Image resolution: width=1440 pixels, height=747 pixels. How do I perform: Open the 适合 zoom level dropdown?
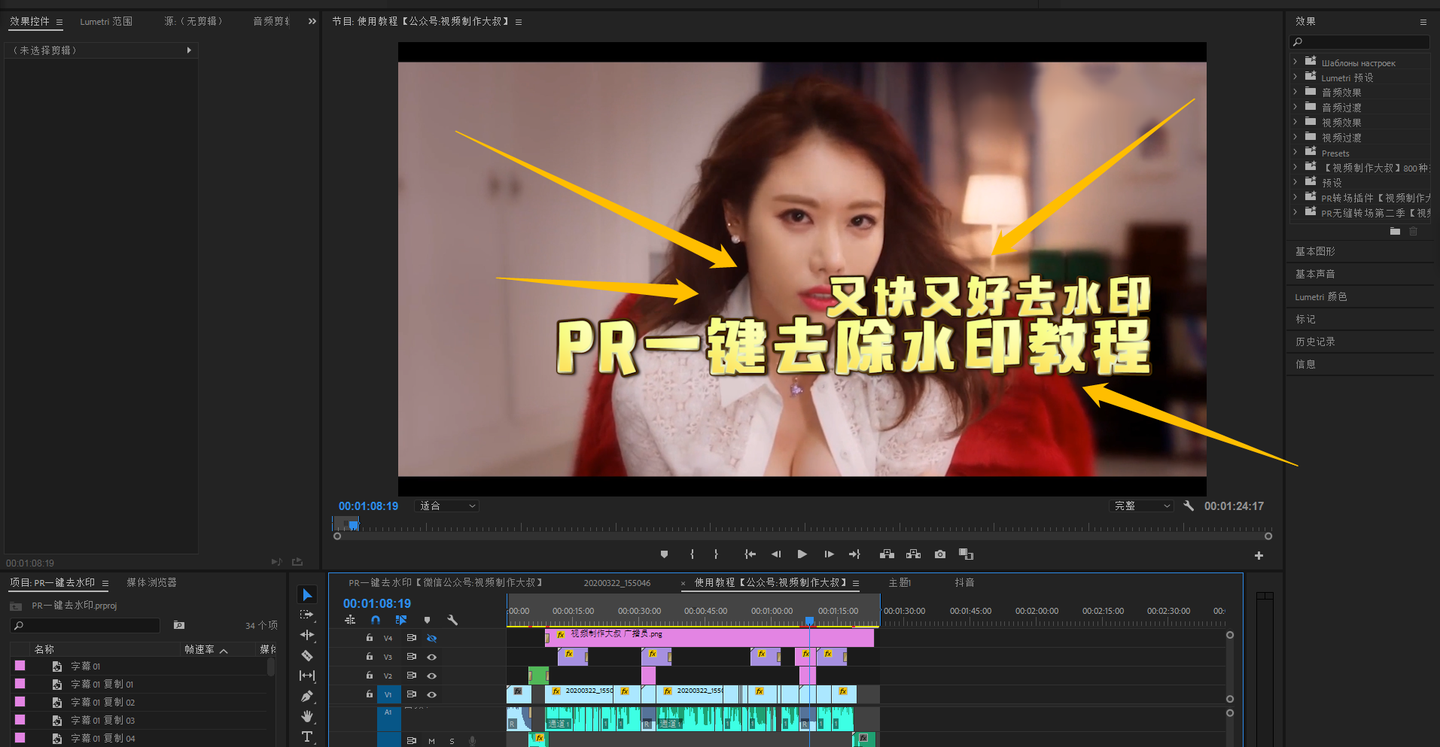coord(448,506)
